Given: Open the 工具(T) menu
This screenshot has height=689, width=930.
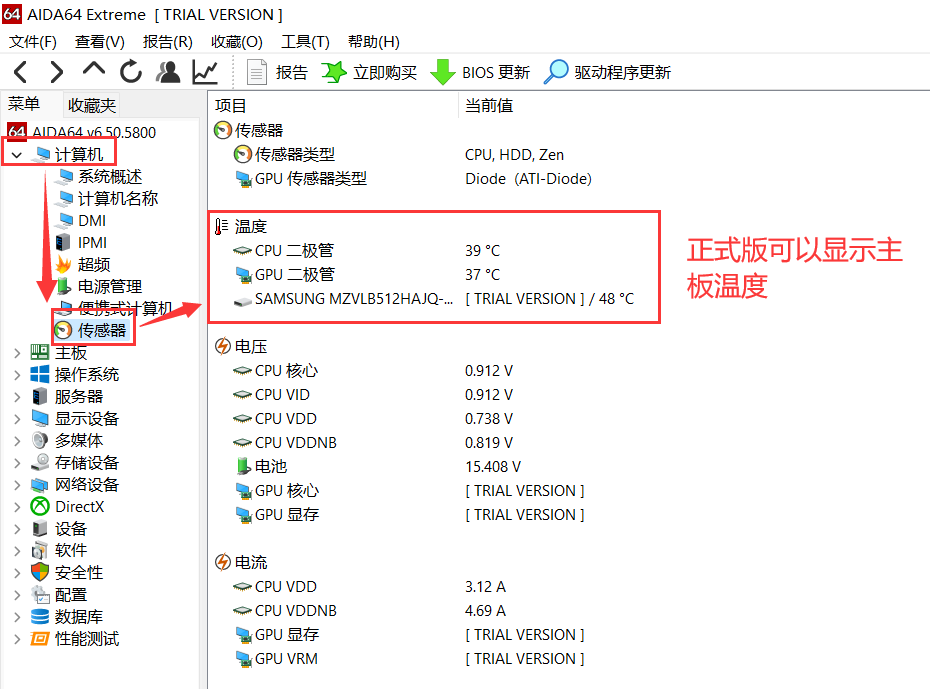Looking at the screenshot, I should (x=303, y=41).
